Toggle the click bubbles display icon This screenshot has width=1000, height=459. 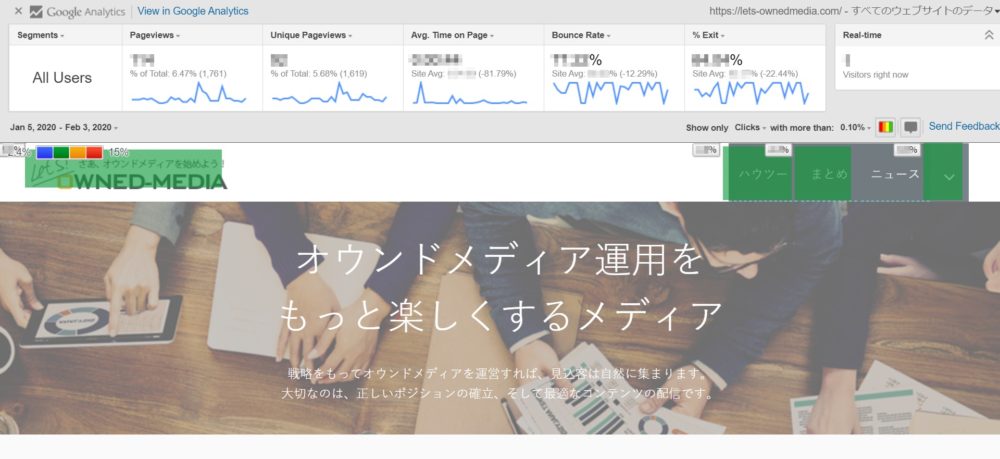tap(911, 127)
